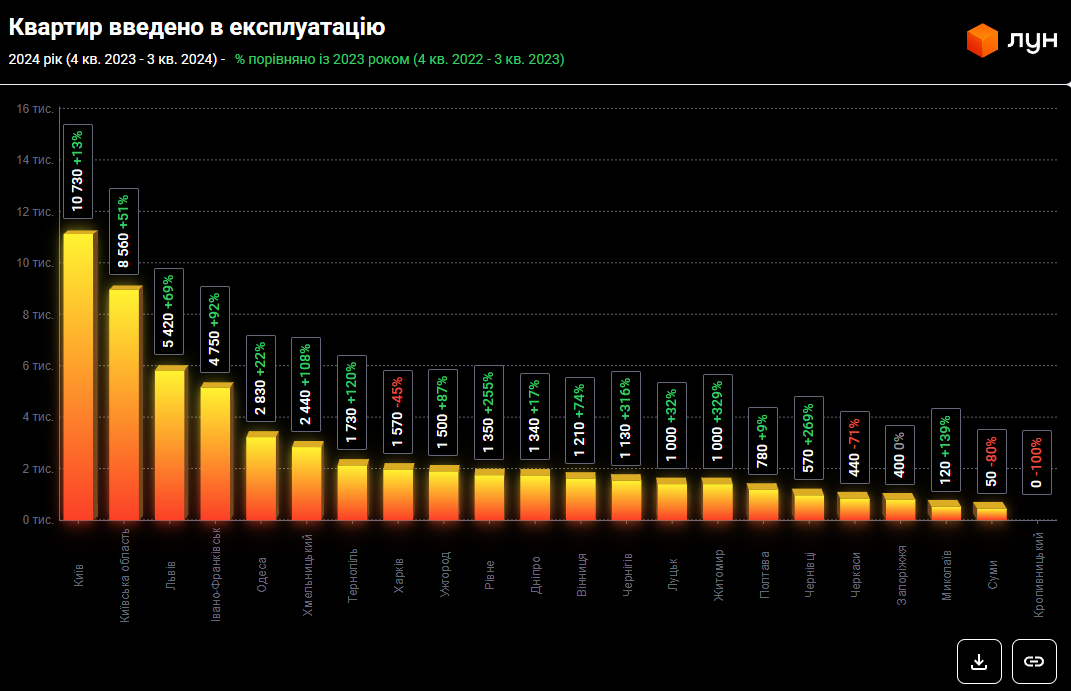1071x691 pixels.
Task: Click the chart title Квартир введено в експлуатацію
Action: coord(197,27)
